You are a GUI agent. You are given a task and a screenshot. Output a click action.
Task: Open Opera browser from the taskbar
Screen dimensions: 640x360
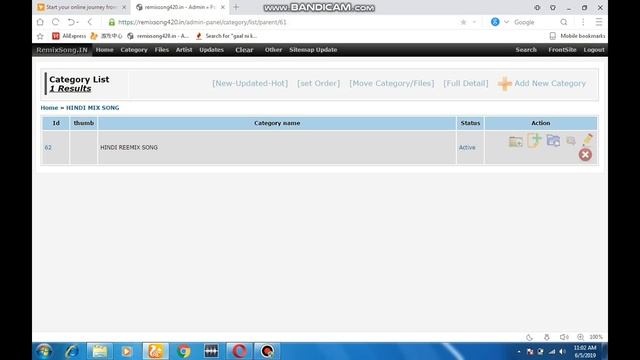(x=240, y=351)
